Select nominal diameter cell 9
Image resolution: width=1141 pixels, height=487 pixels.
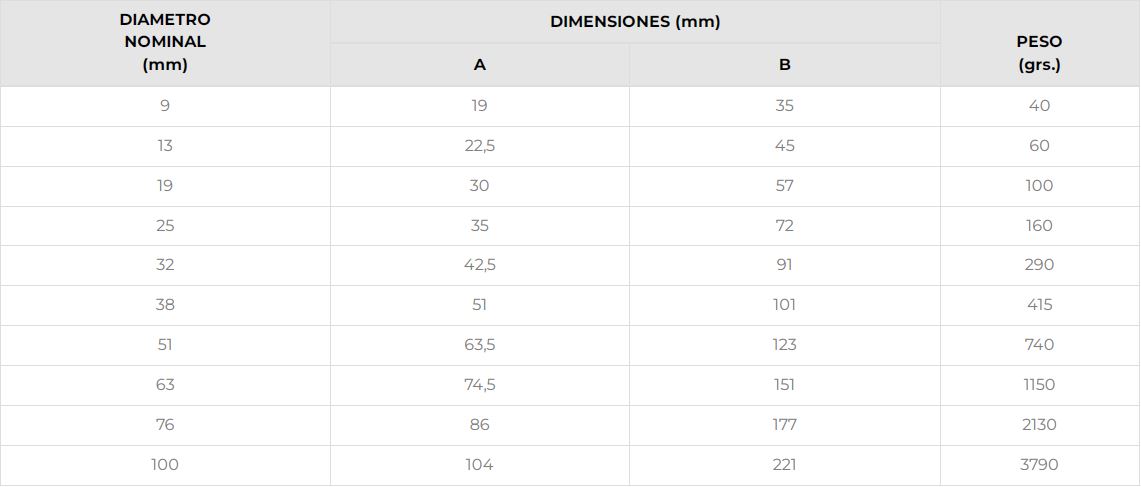[x=165, y=106]
